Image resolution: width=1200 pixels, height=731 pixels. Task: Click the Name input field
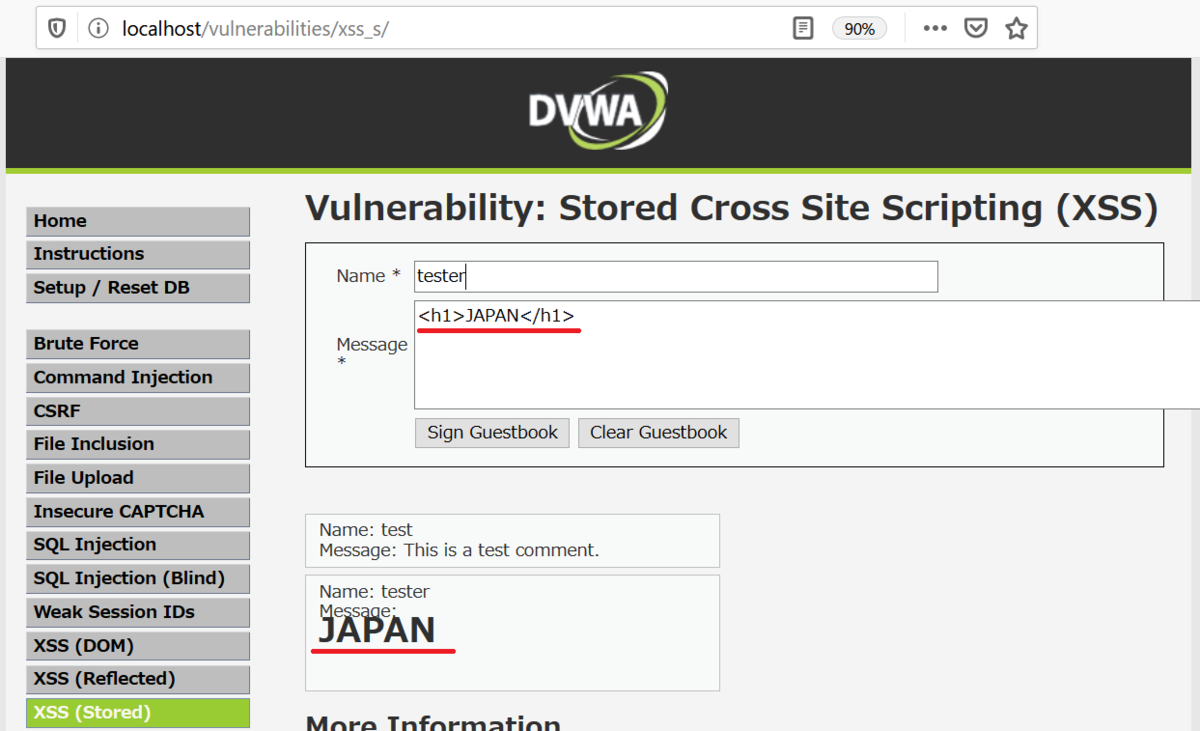[x=676, y=276]
